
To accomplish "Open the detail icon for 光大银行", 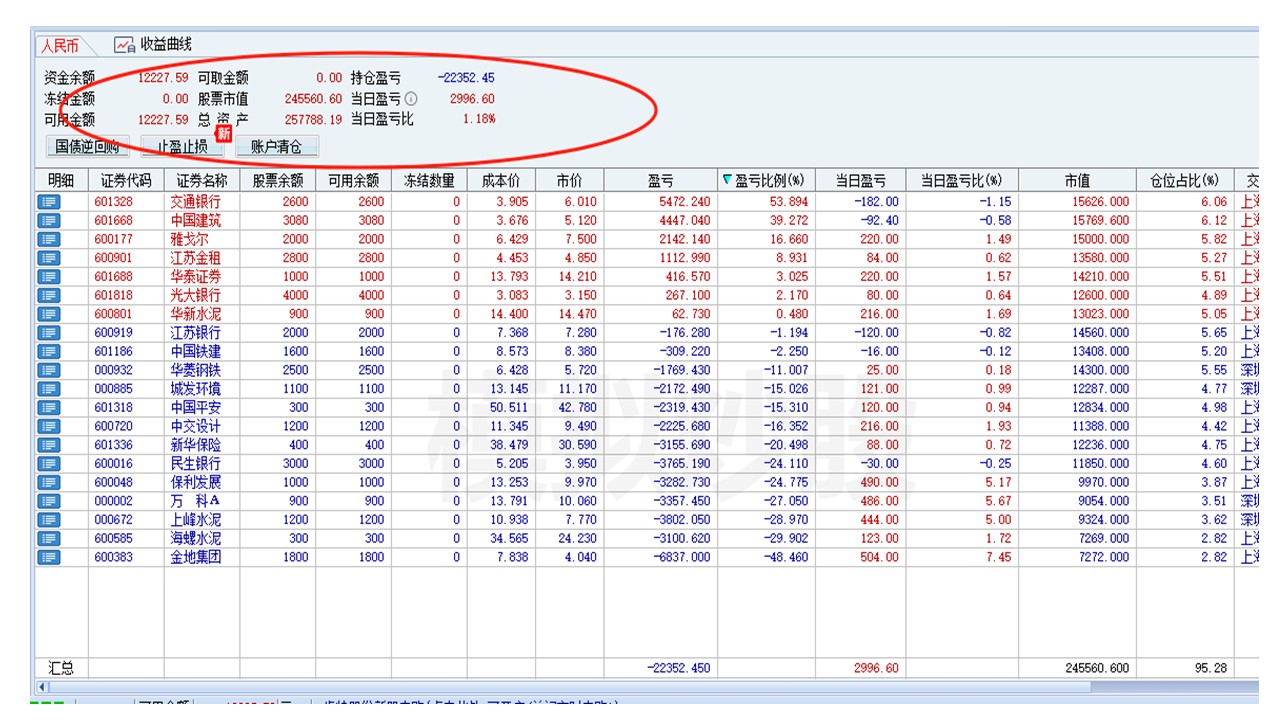I will [48, 296].
